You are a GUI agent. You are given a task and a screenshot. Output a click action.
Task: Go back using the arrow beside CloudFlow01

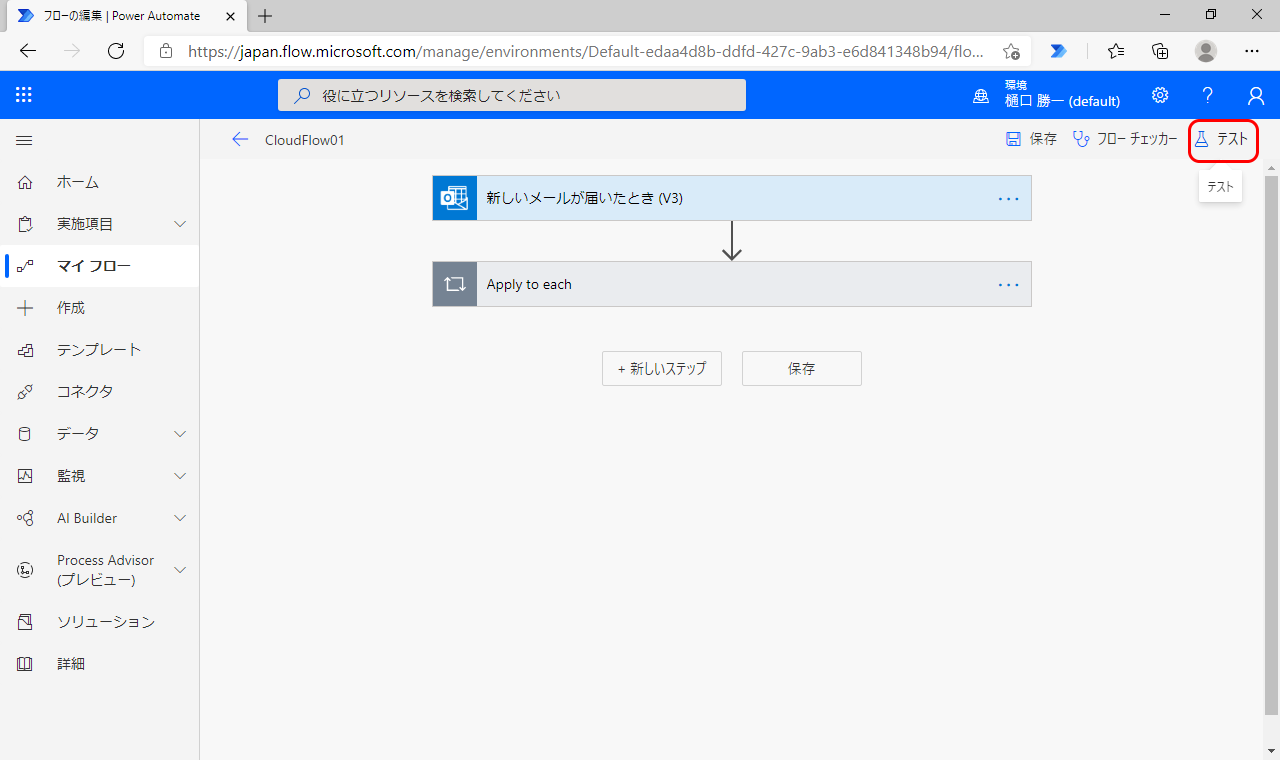(x=240, y=139)
